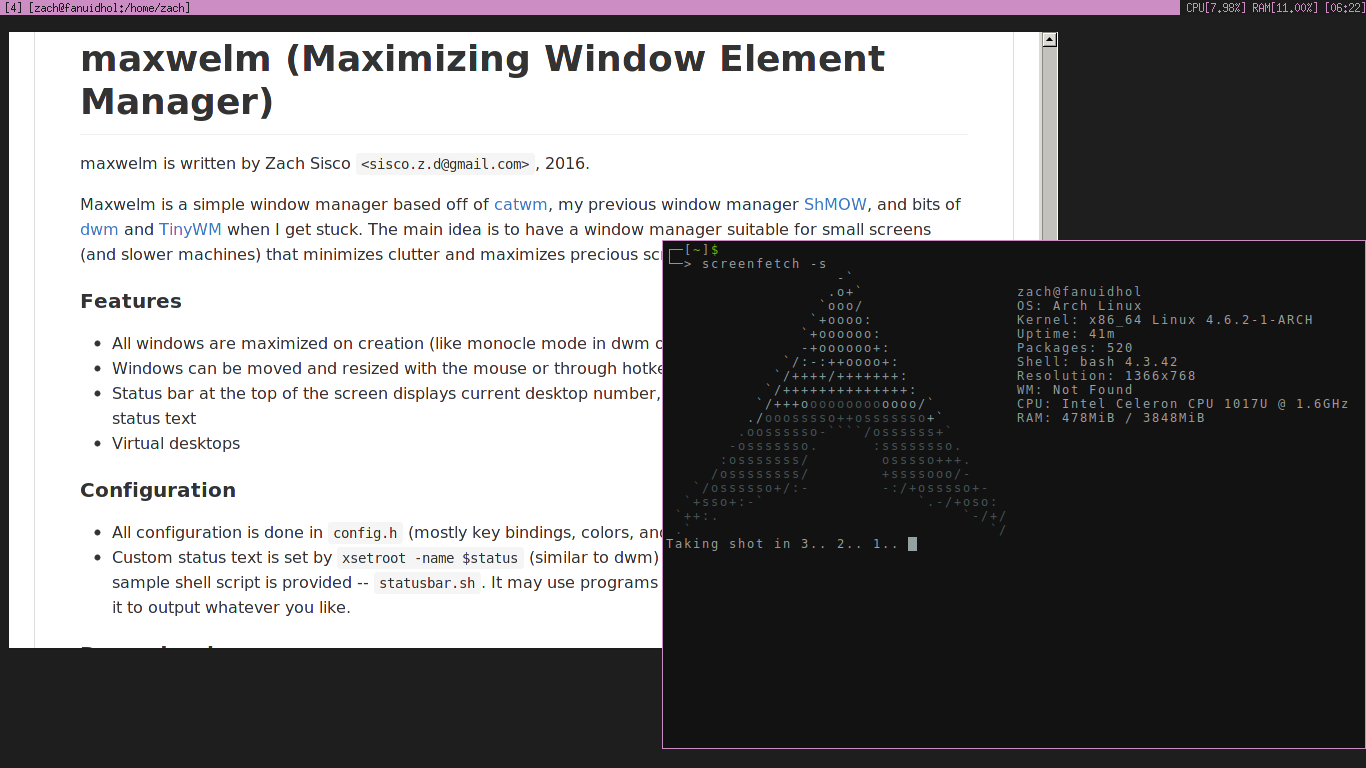Click the OS: Arch Linux line in terminal

click(1079, 306)
